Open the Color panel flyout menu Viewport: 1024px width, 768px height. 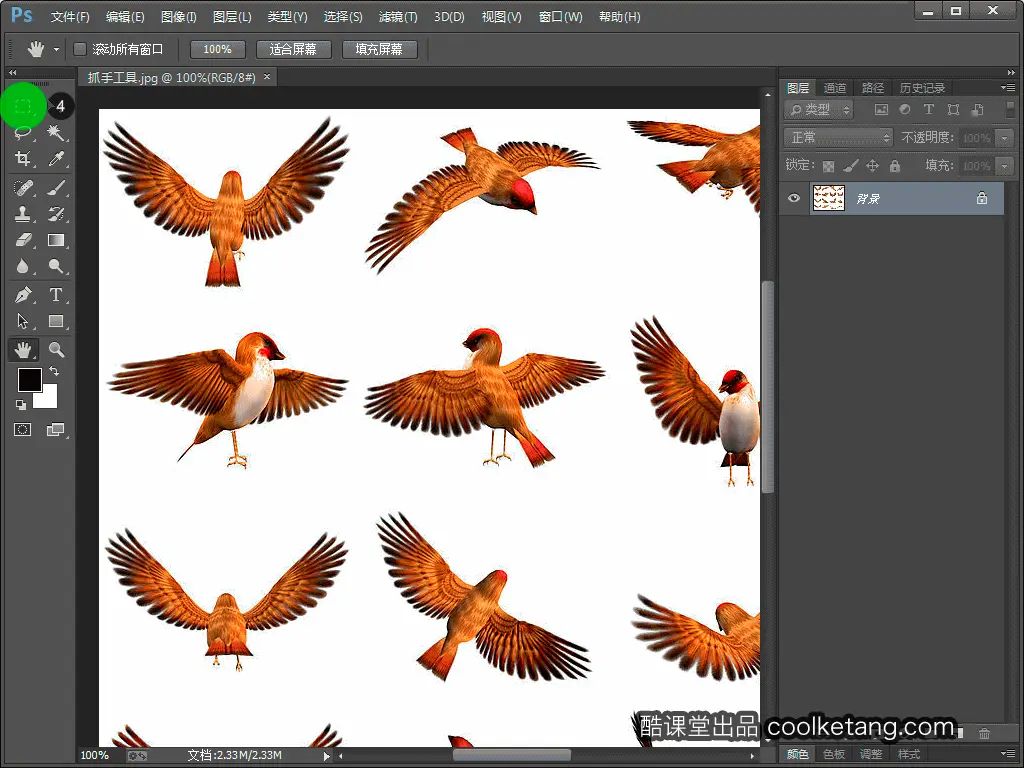point(1008,754)
